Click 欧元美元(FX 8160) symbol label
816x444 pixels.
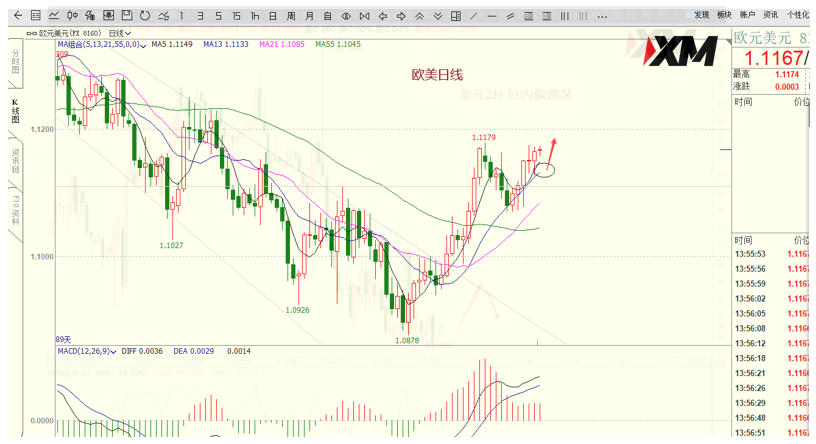68,33
